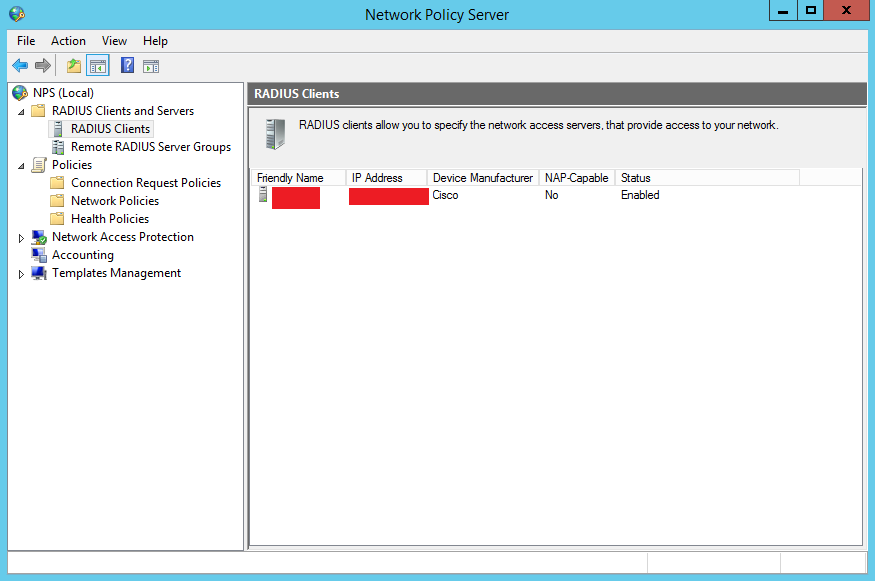
Task: Expand the Network Access Protection node
Action: pyautogui.click(x=21, y=238)
